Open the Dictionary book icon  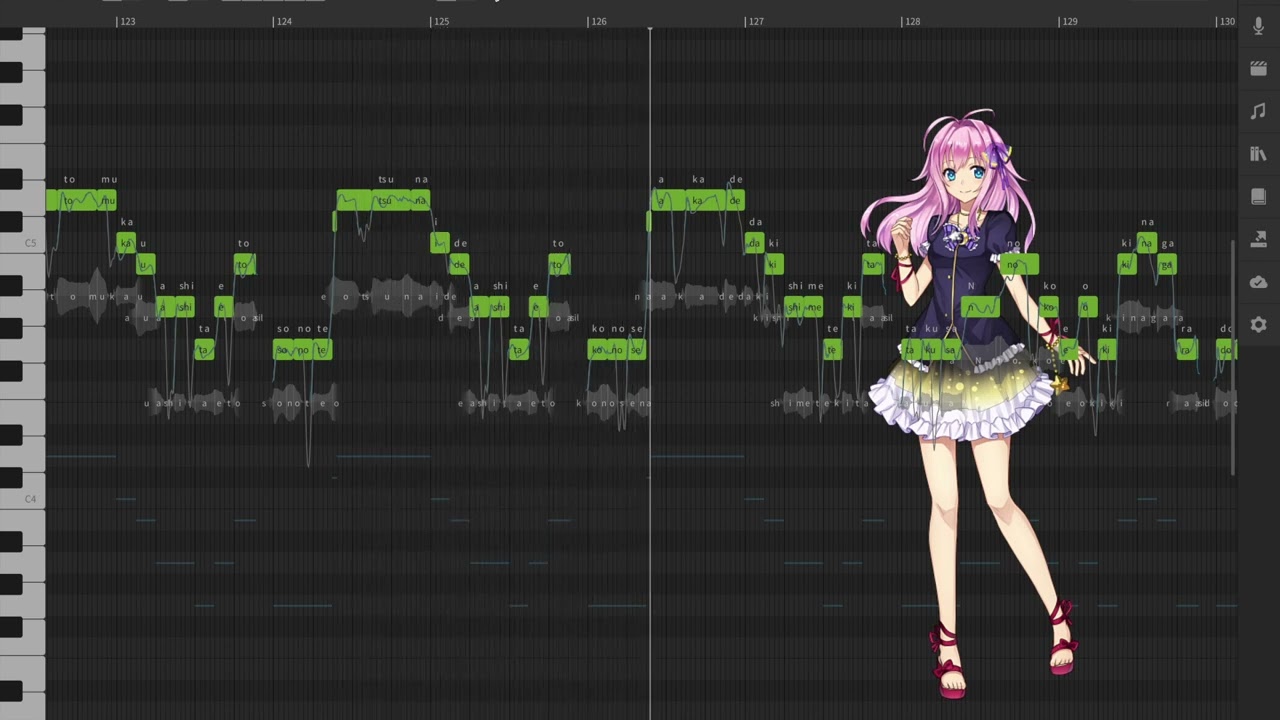1258,197
